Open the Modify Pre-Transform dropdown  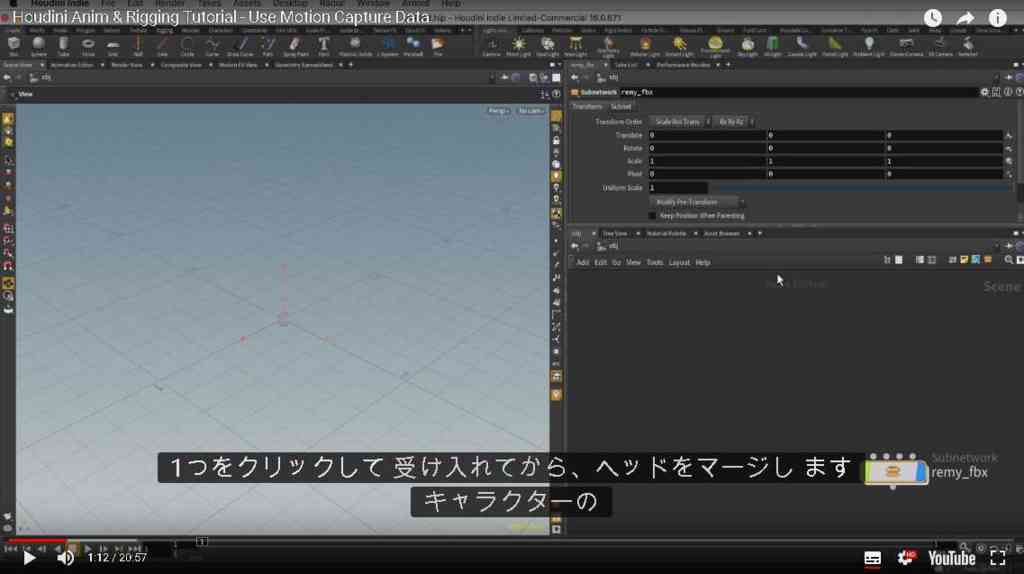point(697,202)
